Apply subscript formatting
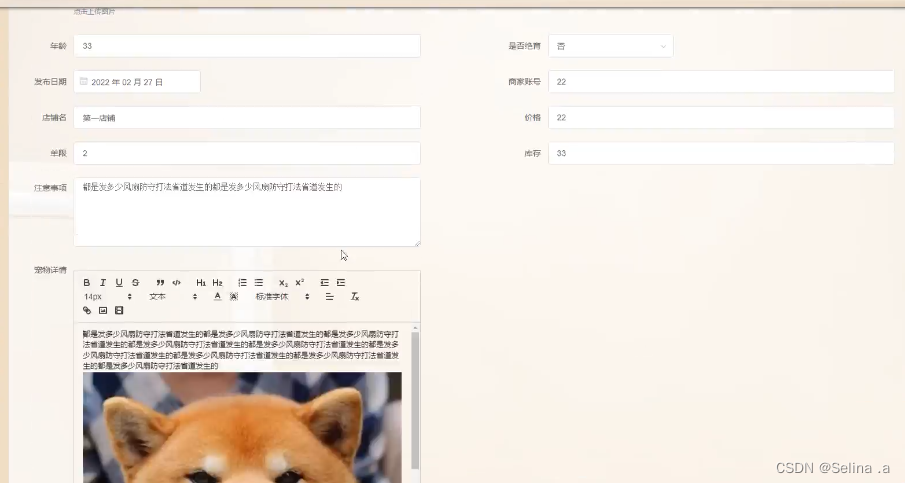 tap(283, 283)
